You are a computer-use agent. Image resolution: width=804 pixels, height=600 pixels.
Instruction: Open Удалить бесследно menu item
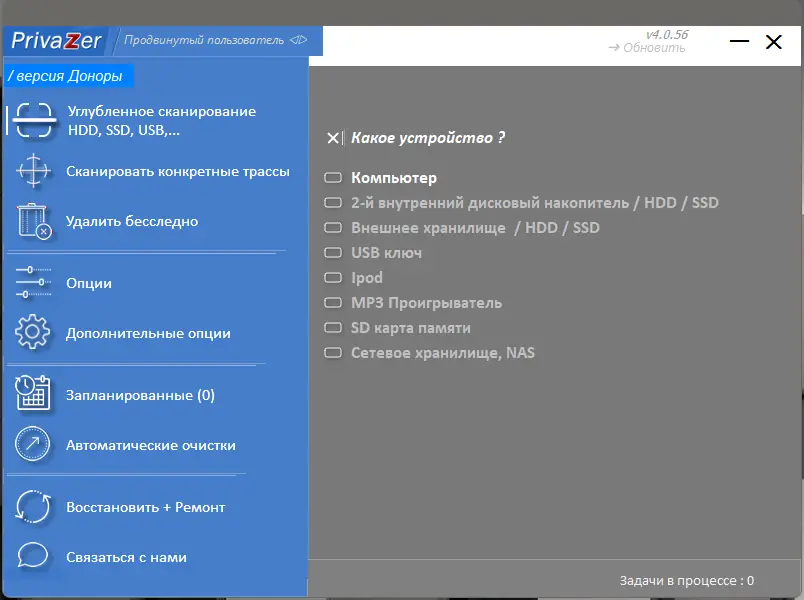click(x=132, y=222)
